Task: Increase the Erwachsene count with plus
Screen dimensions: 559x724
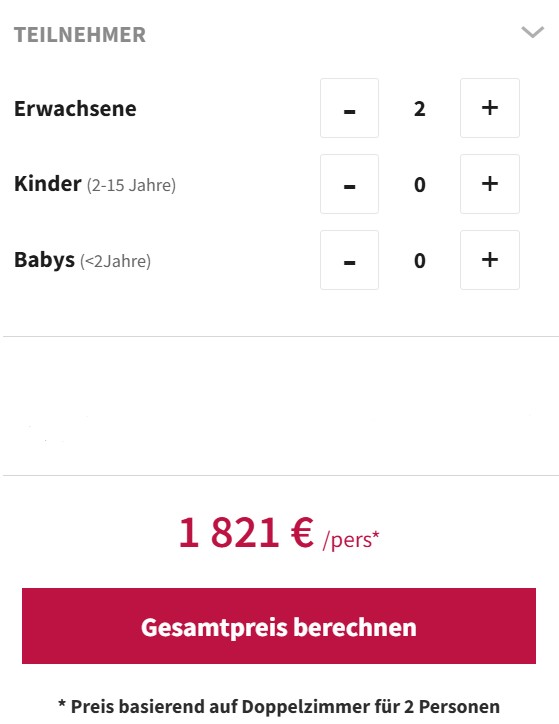Action: 490,108
